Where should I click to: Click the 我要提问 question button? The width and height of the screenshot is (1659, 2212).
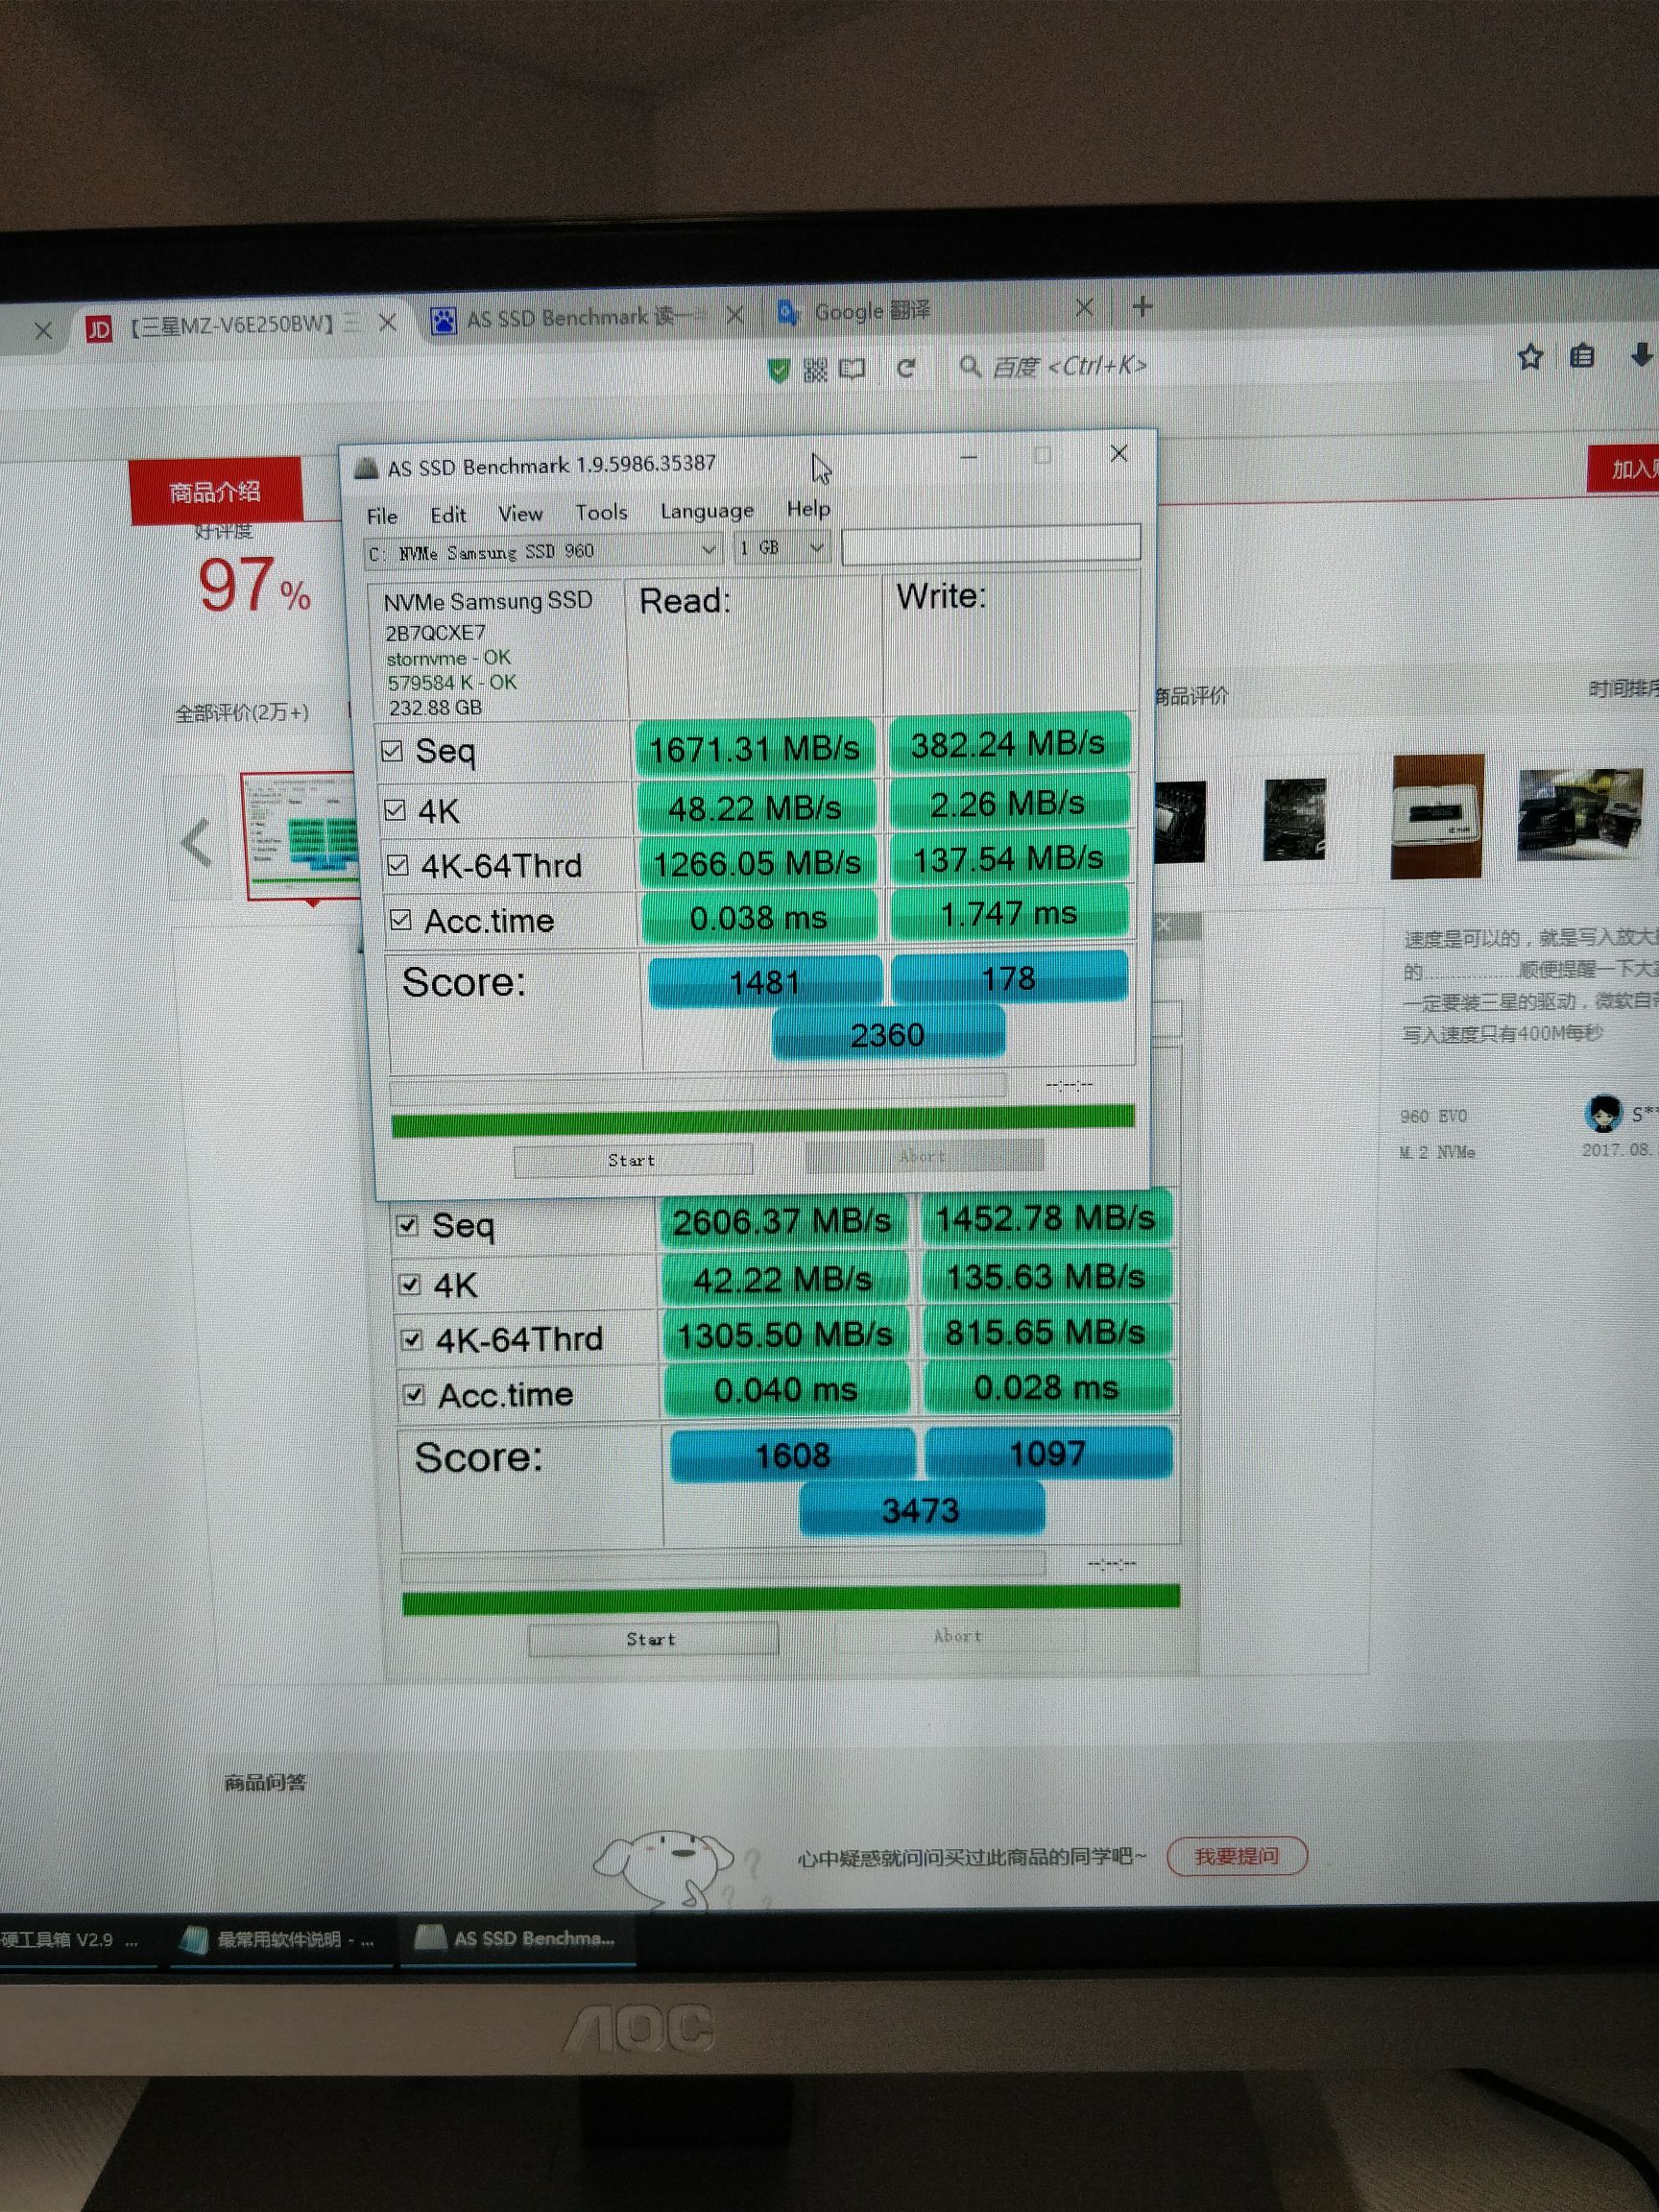coord(1238,1855)
